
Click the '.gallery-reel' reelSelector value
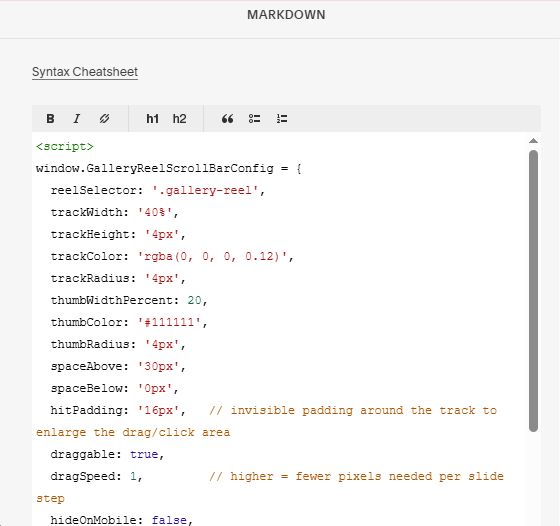205,190
